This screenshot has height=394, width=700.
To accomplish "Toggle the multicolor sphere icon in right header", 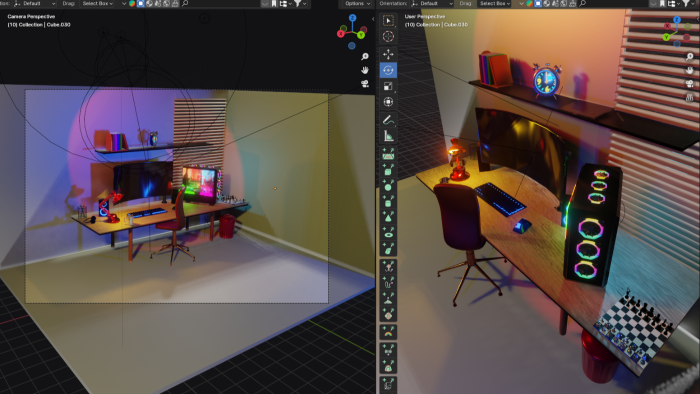I will pos(529,4).
